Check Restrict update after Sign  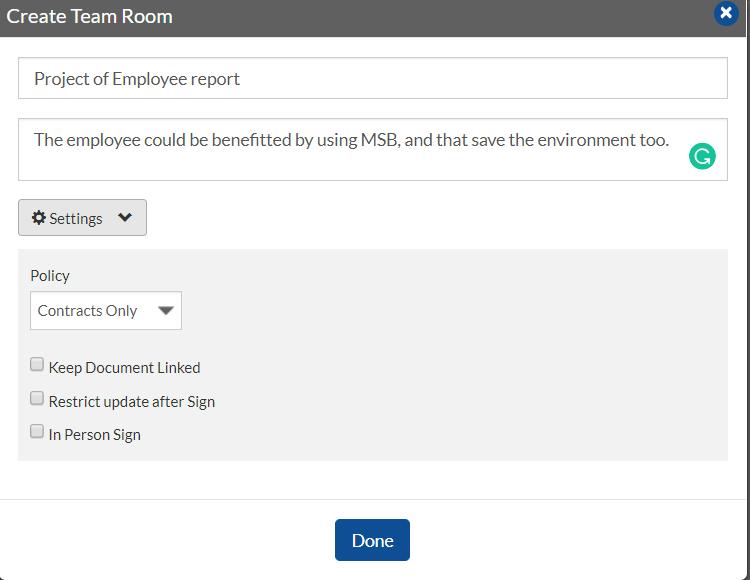(x=37, y=398)
